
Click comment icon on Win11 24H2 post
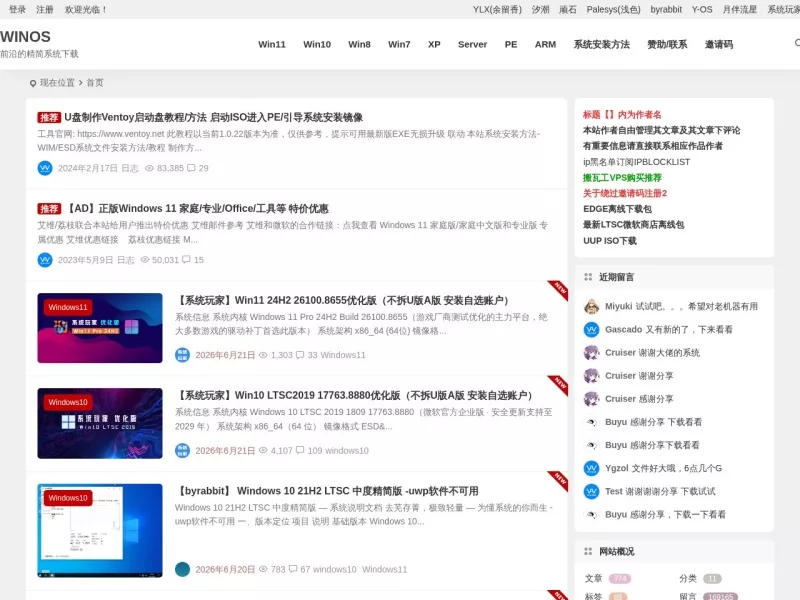(300, 355)
